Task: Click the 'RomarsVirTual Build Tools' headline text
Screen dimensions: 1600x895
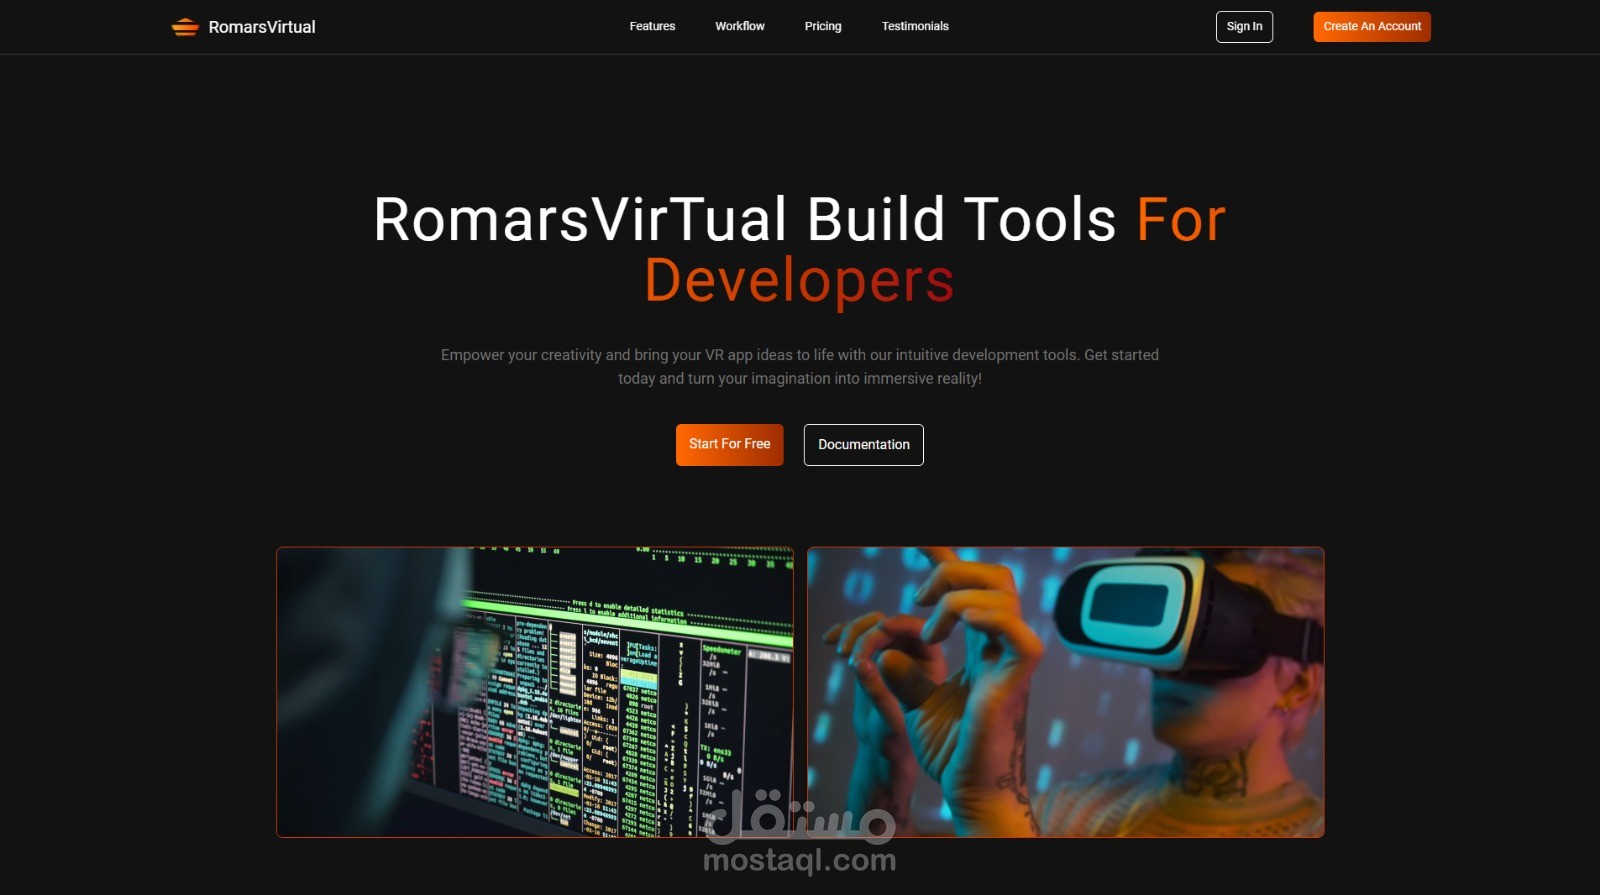Action: click(745, 219)
